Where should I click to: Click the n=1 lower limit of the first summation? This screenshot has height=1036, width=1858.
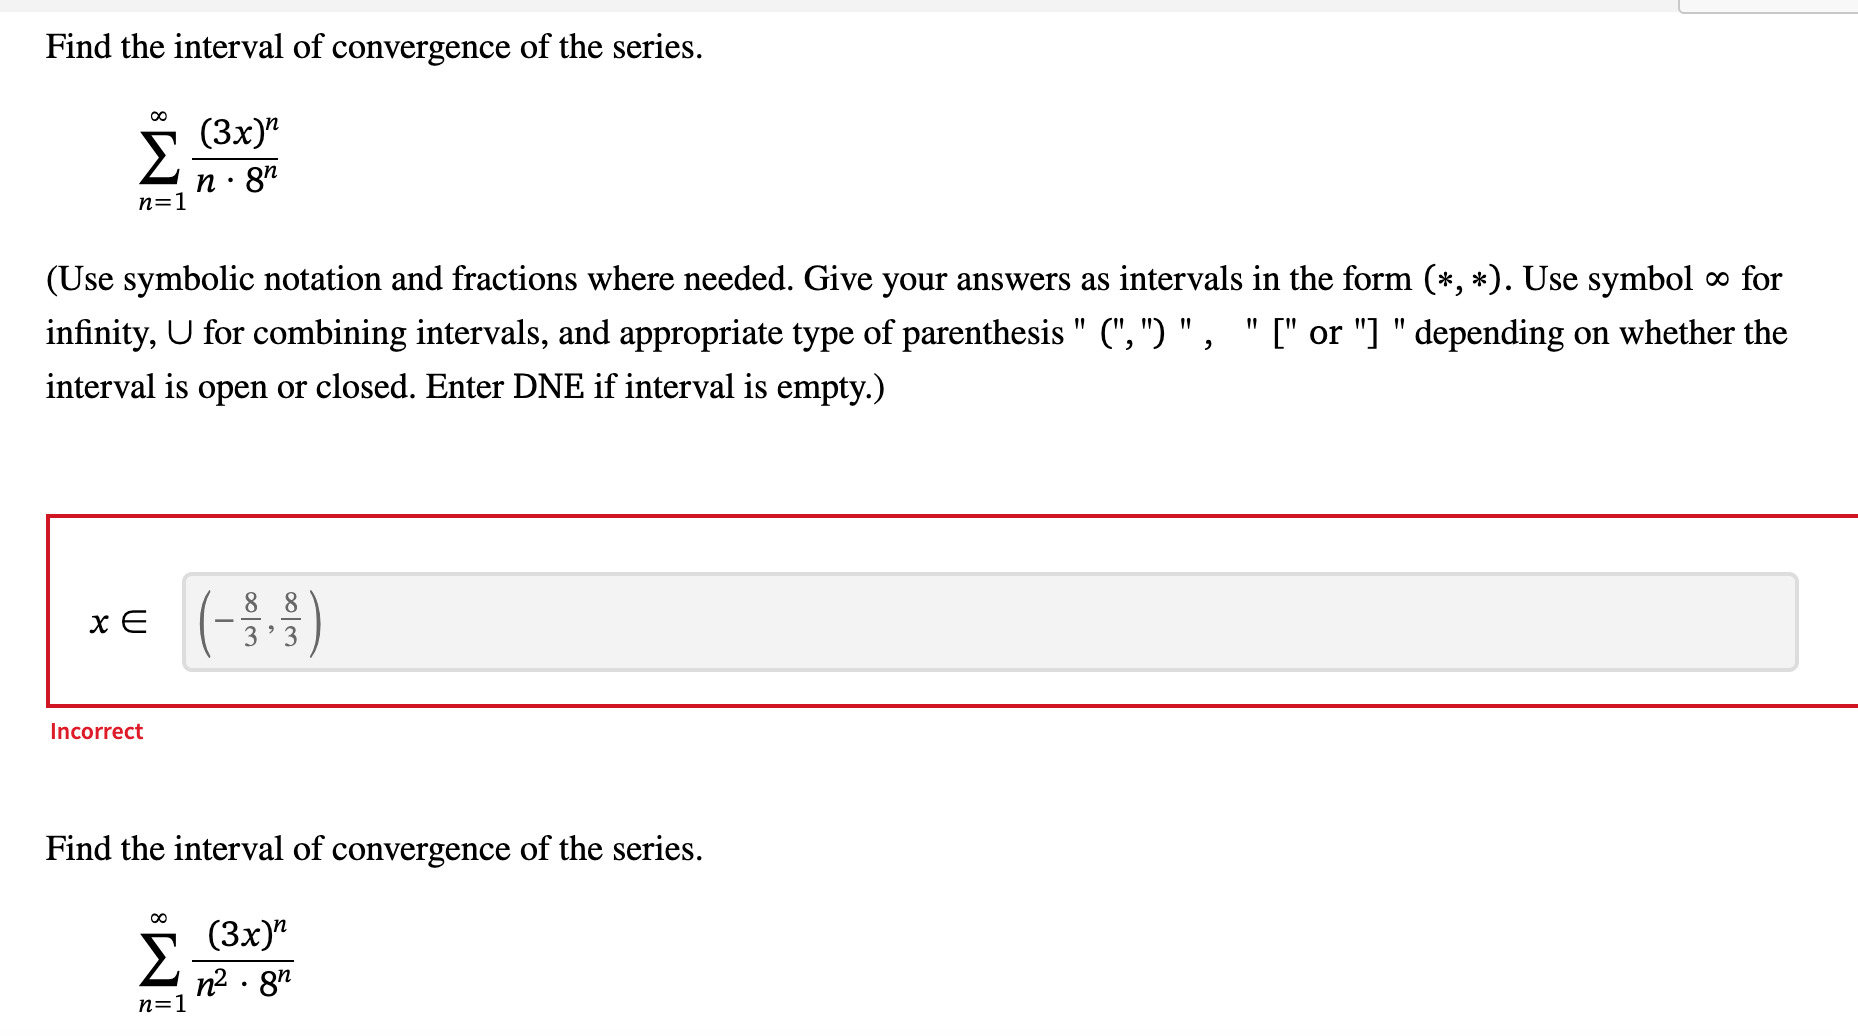tap(160, 203)
